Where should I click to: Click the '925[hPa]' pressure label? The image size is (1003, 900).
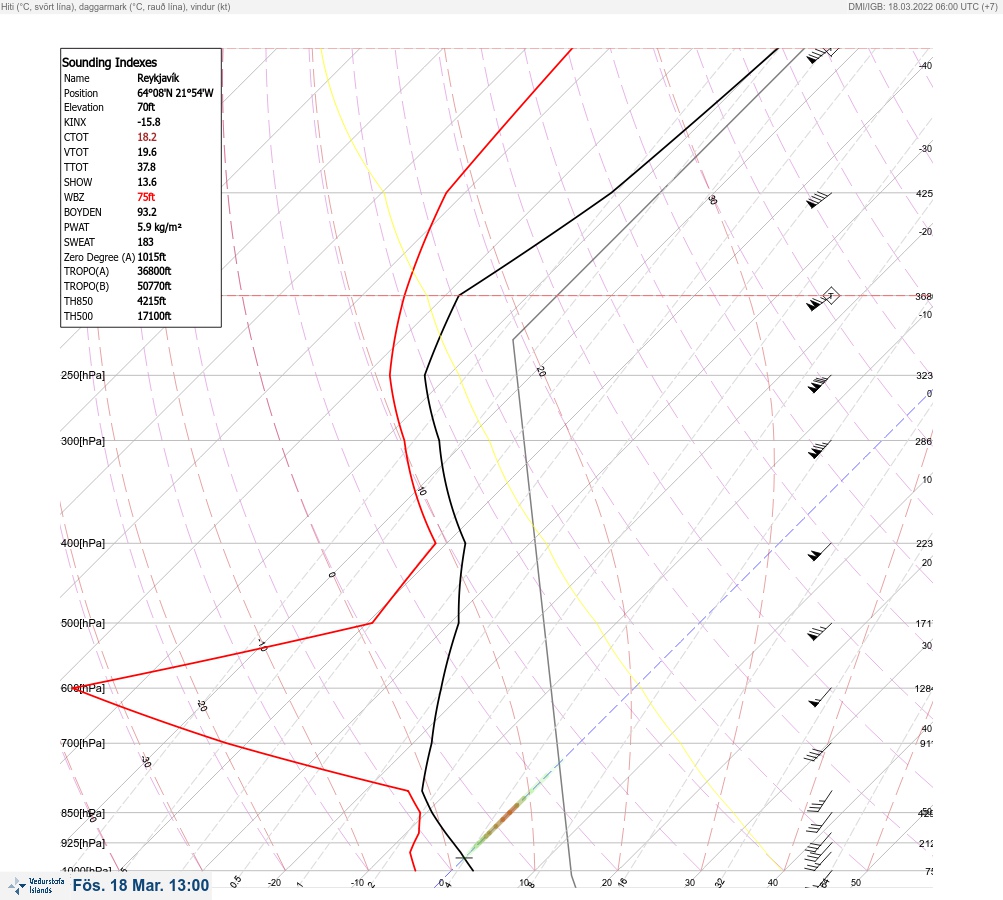click(83, 843)
